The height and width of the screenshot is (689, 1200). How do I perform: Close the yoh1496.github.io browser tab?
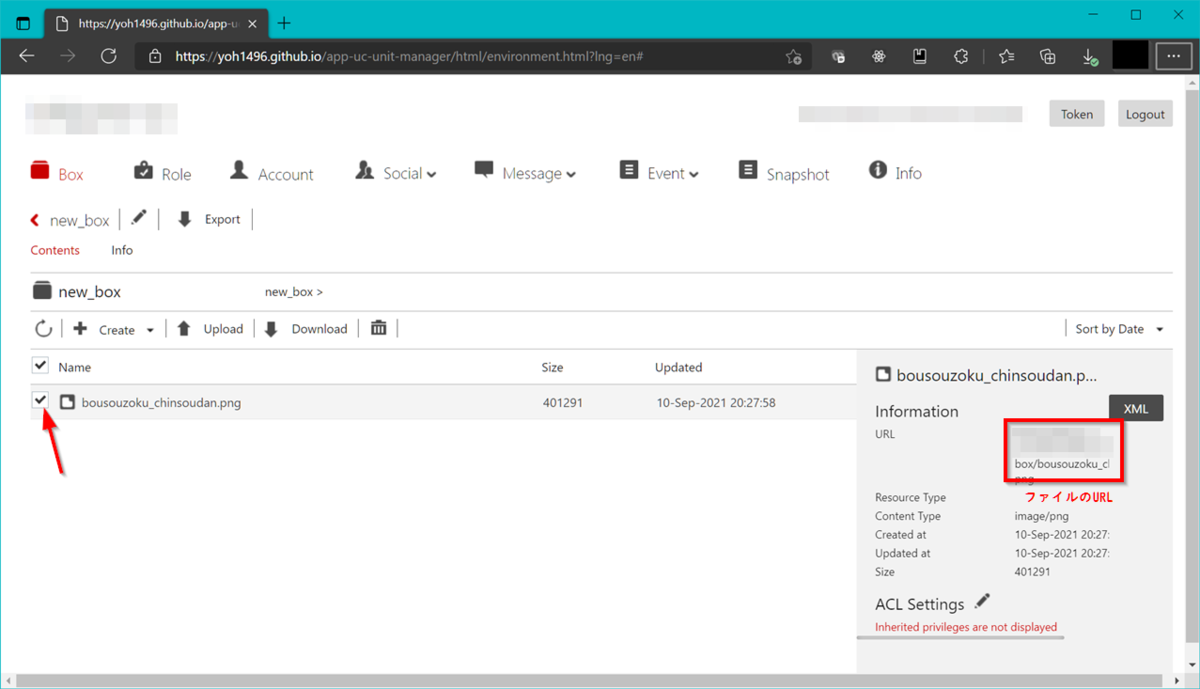(253, 22)
